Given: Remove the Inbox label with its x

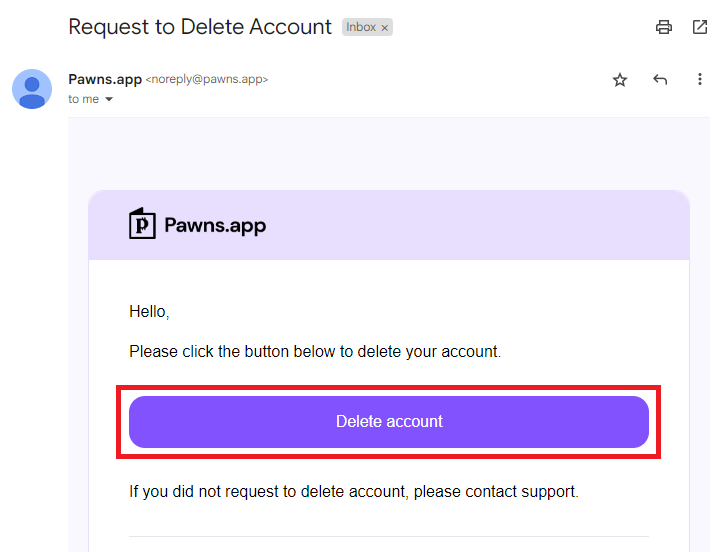Looking at the screenshot, I should [385, 28].
